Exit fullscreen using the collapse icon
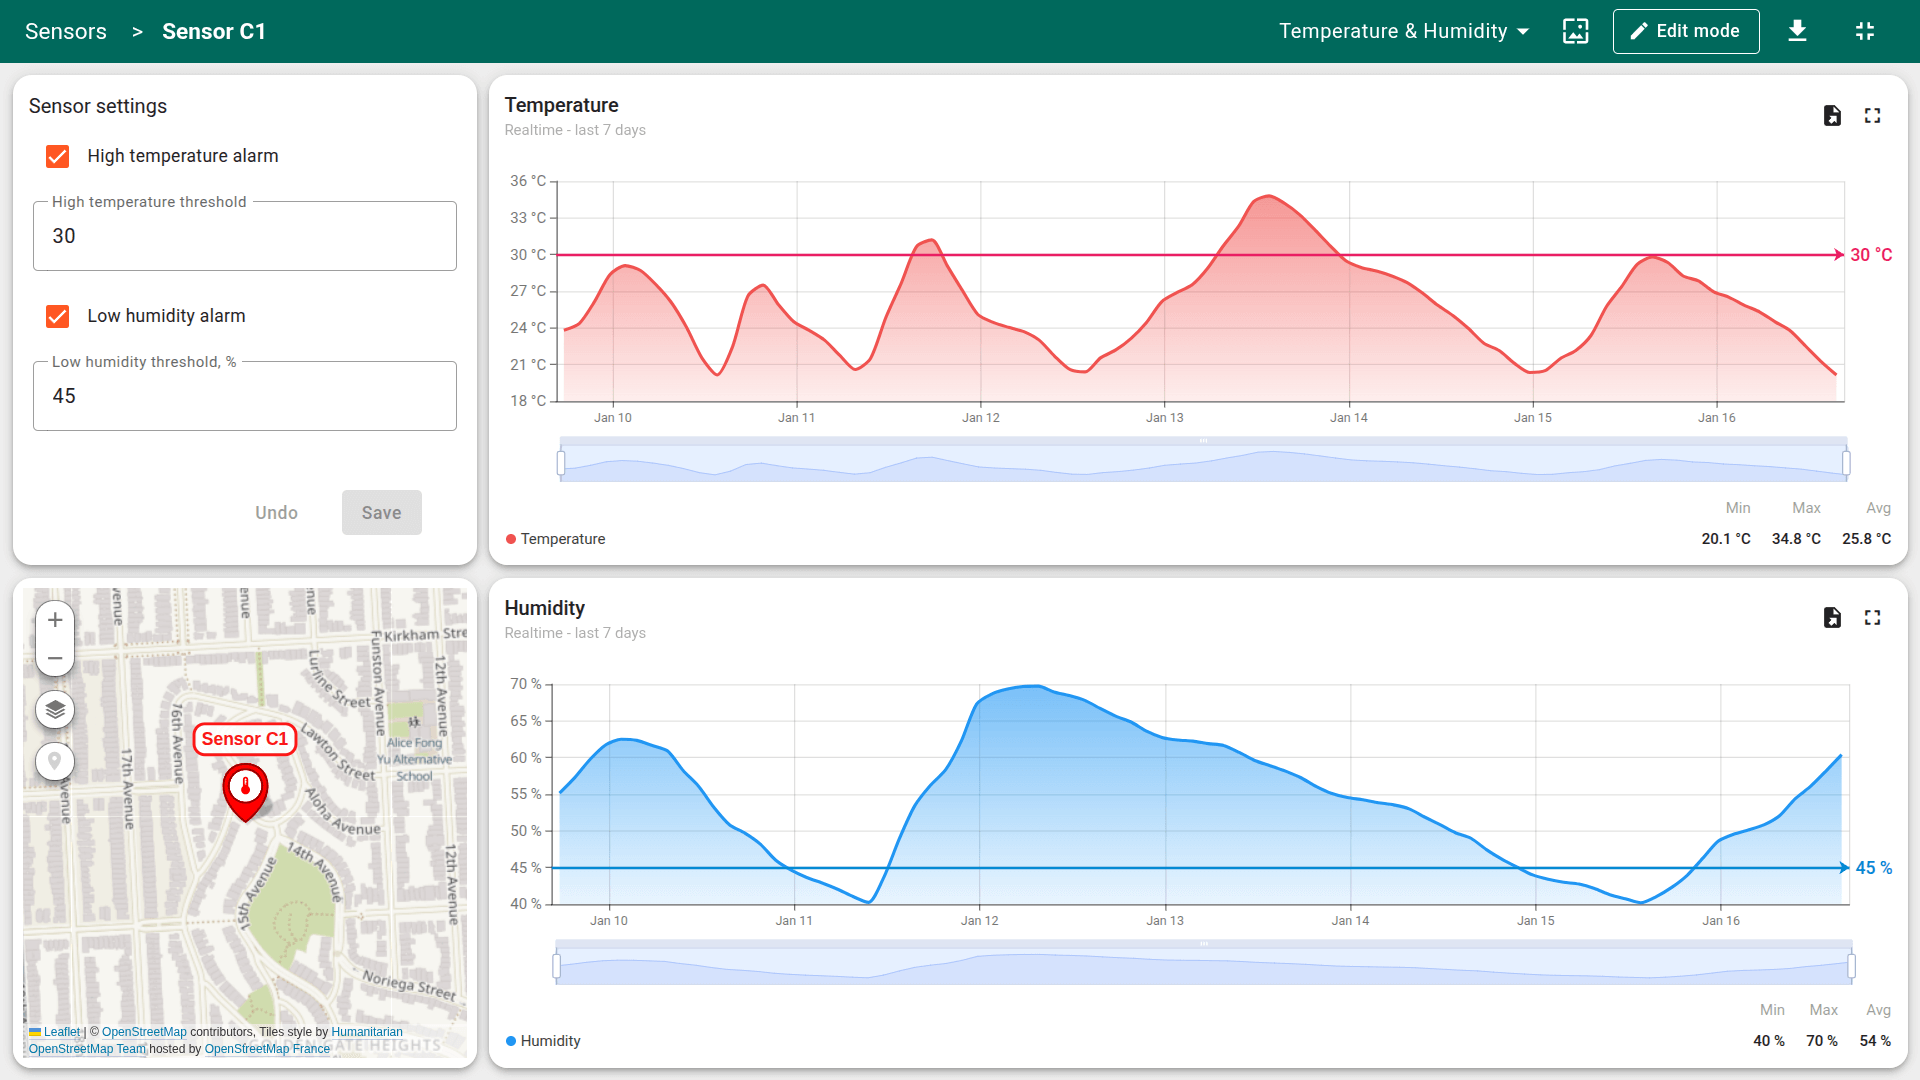Image resolution: width=1920 pixels, height=1080 pixels. coord(1865,31)
